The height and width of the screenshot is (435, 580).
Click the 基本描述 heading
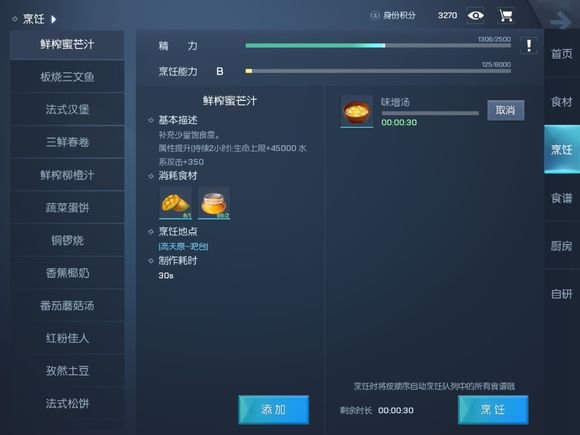pos(178,120)
